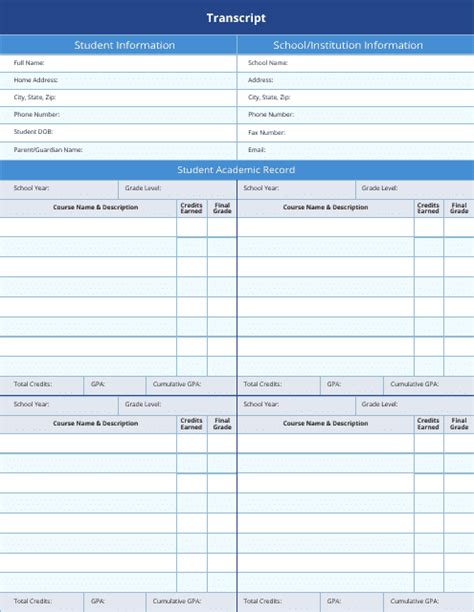Screen dimensions: 474x612
Task: Click Course Name & Description header, bottom-left block
Action: click(x=88, y=424)
